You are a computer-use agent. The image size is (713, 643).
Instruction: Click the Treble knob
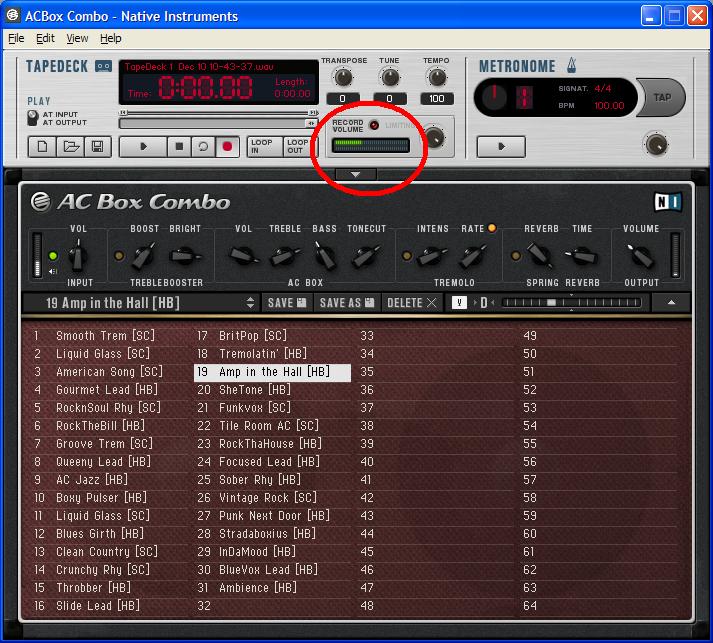[284, 256]
